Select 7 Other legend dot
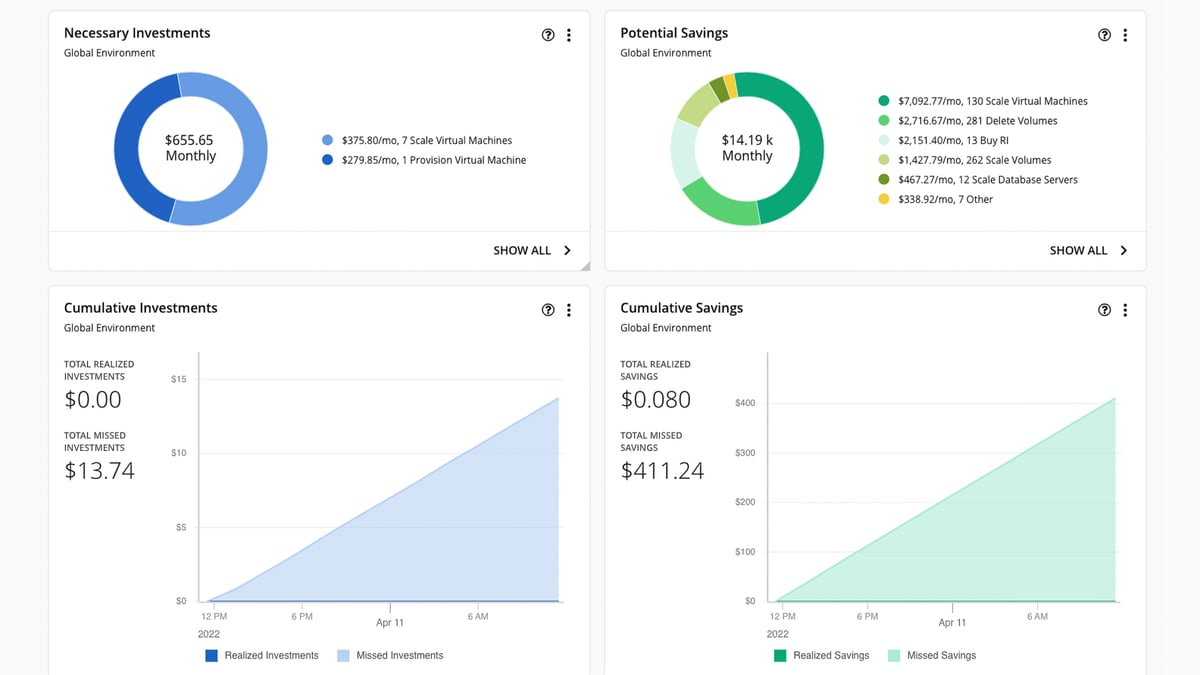 click(884, 200)
